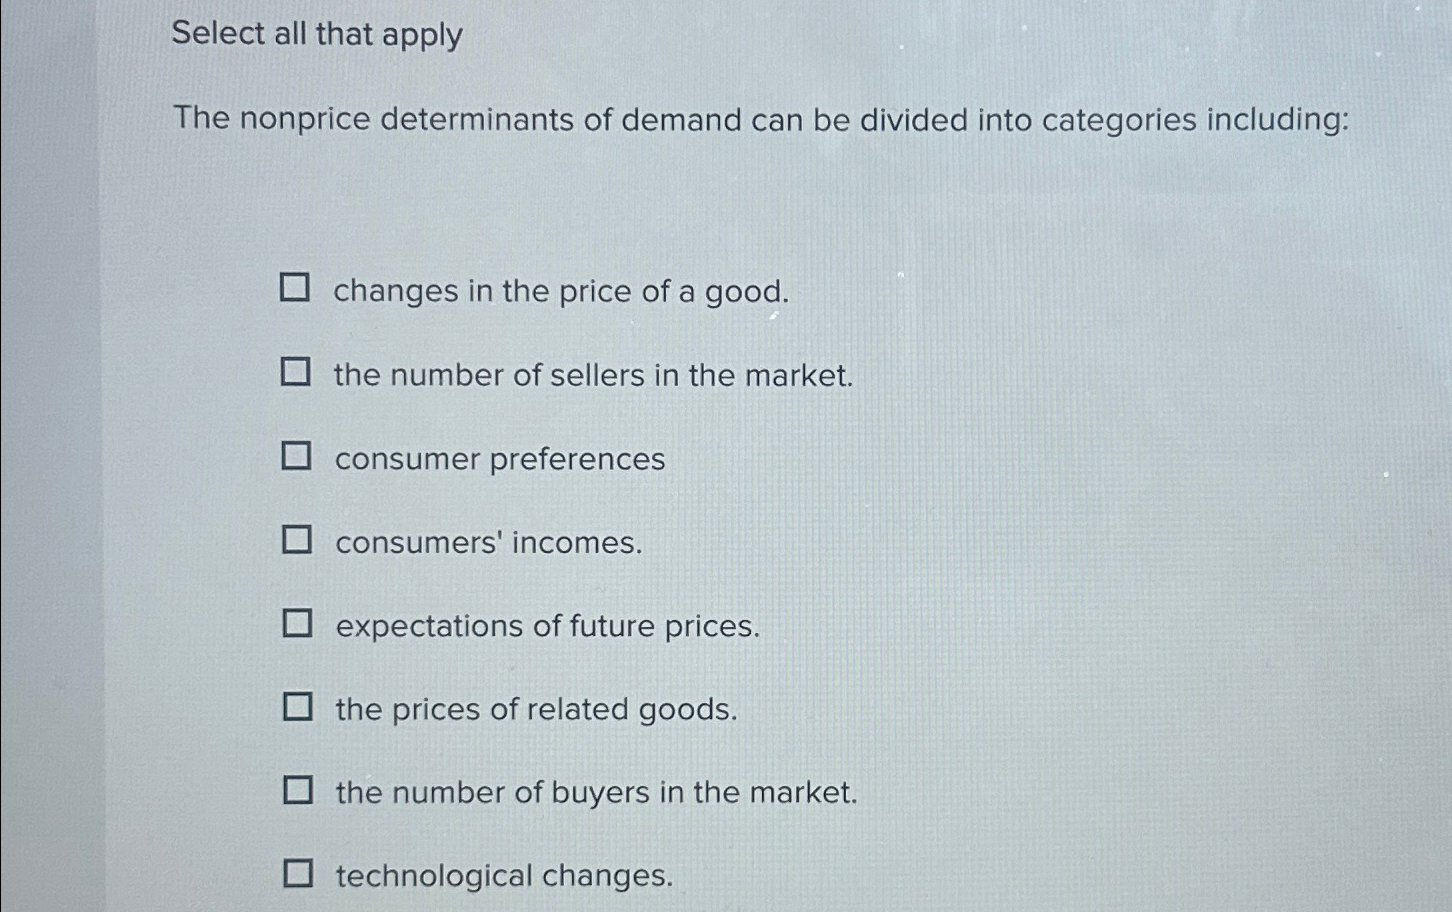Check the 'consumer preferences' checkbox
The width and height of the screenshot is (1452, 912).
(296, 457)
